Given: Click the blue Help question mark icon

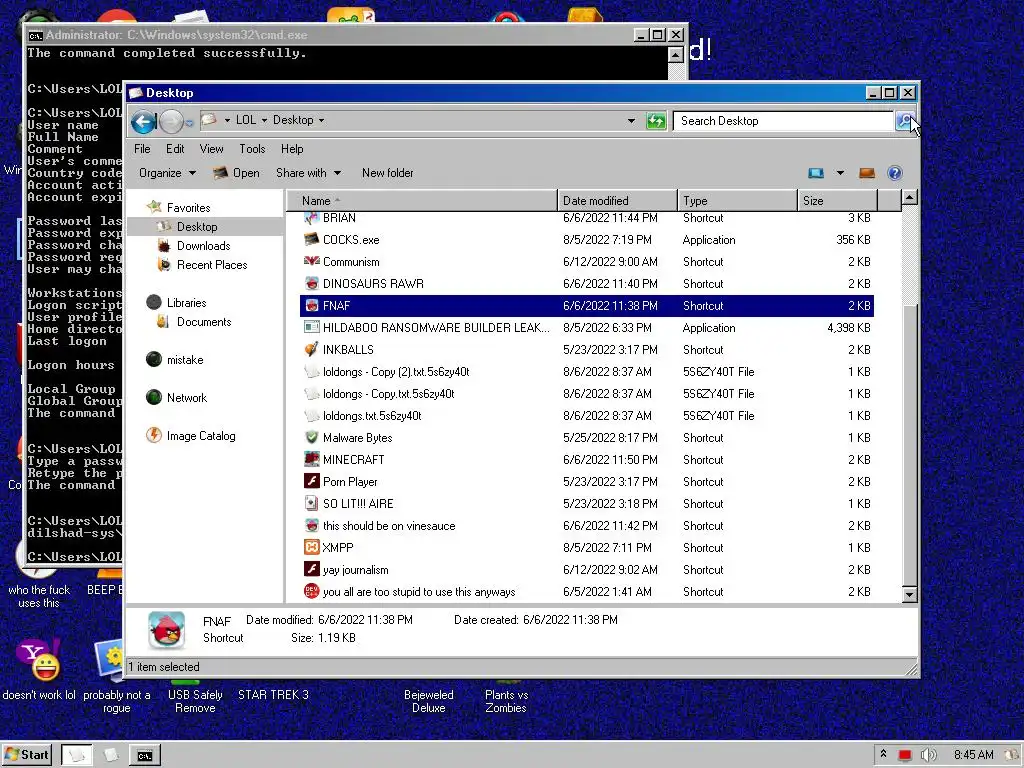Looking at the screenshot, I should tap(895, 173).
